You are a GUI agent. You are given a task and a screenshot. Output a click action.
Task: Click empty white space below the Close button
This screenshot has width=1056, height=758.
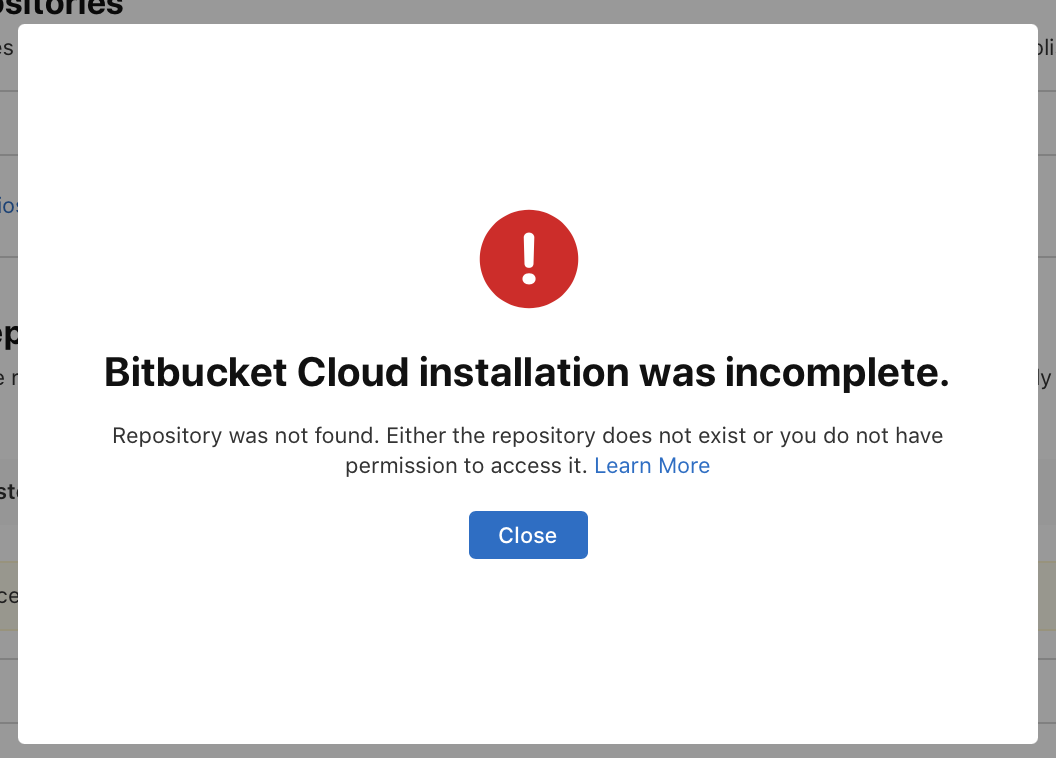[528, 650]
